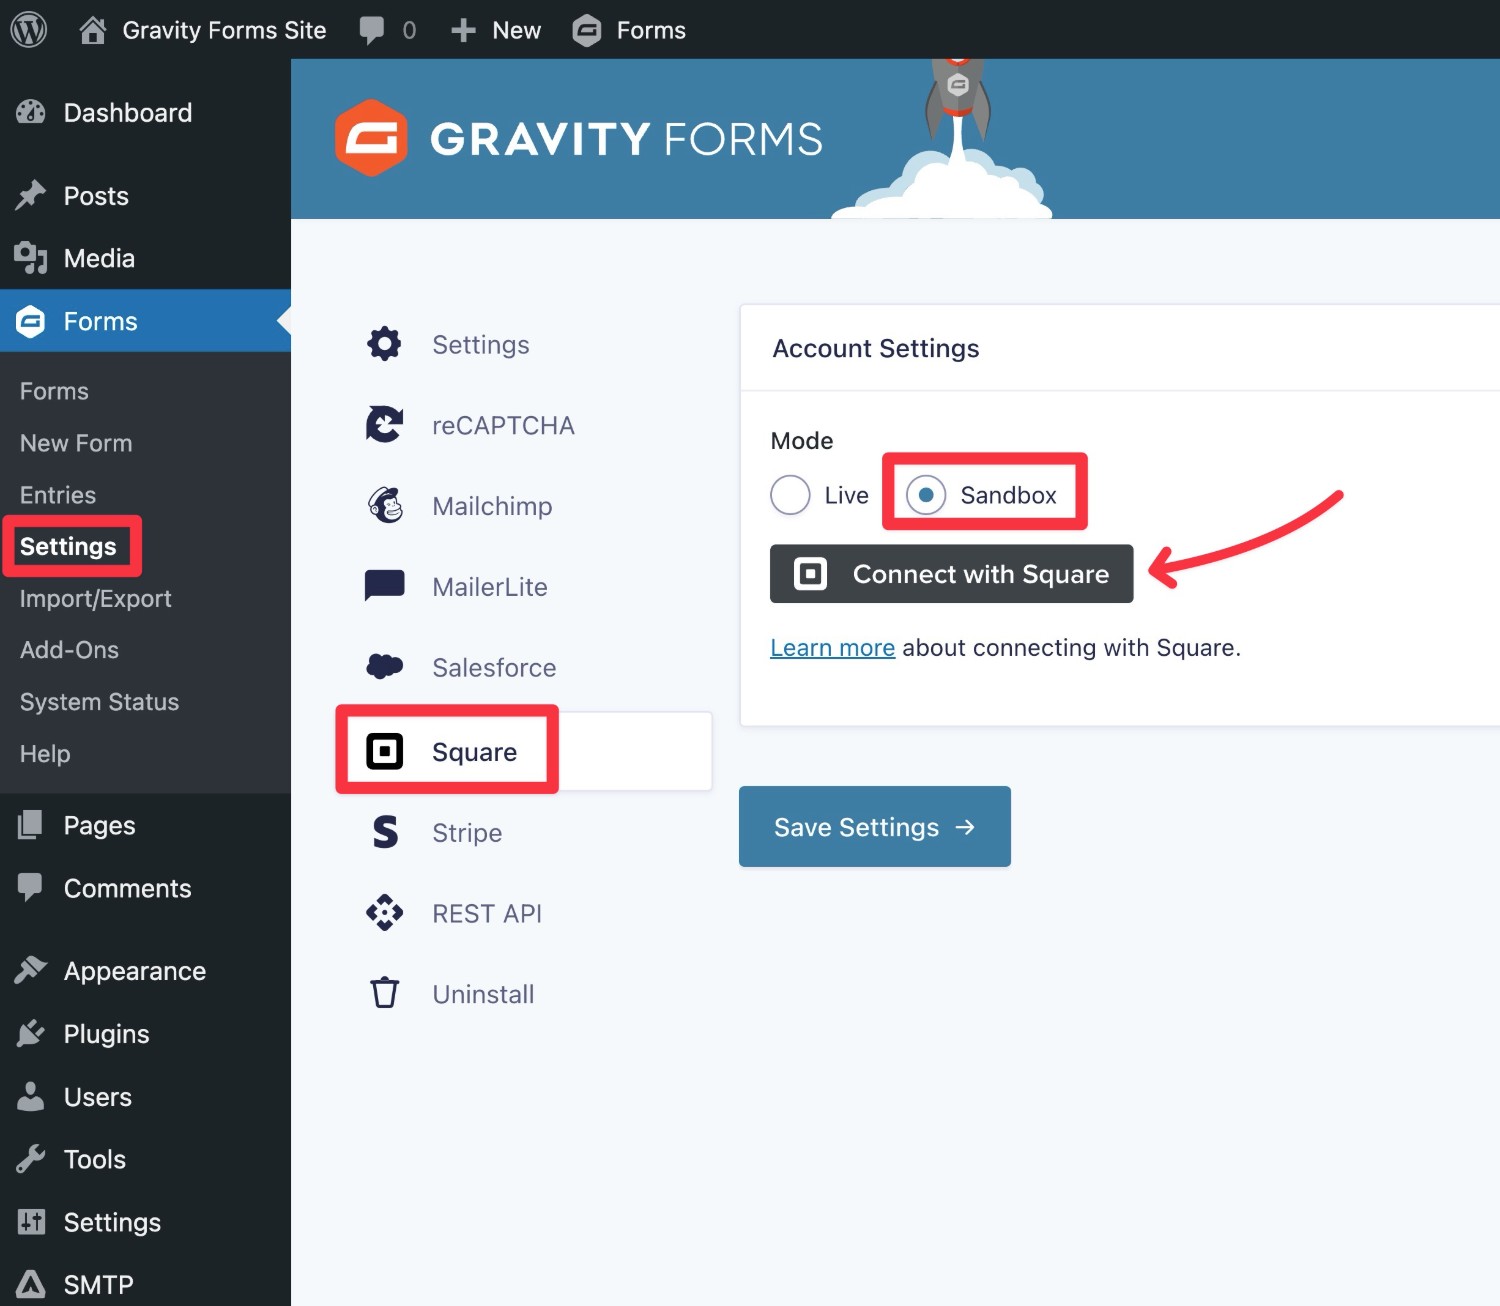Click Connect with Square button
This screenshot has height=1306, width=1500.
coord(951,574)
